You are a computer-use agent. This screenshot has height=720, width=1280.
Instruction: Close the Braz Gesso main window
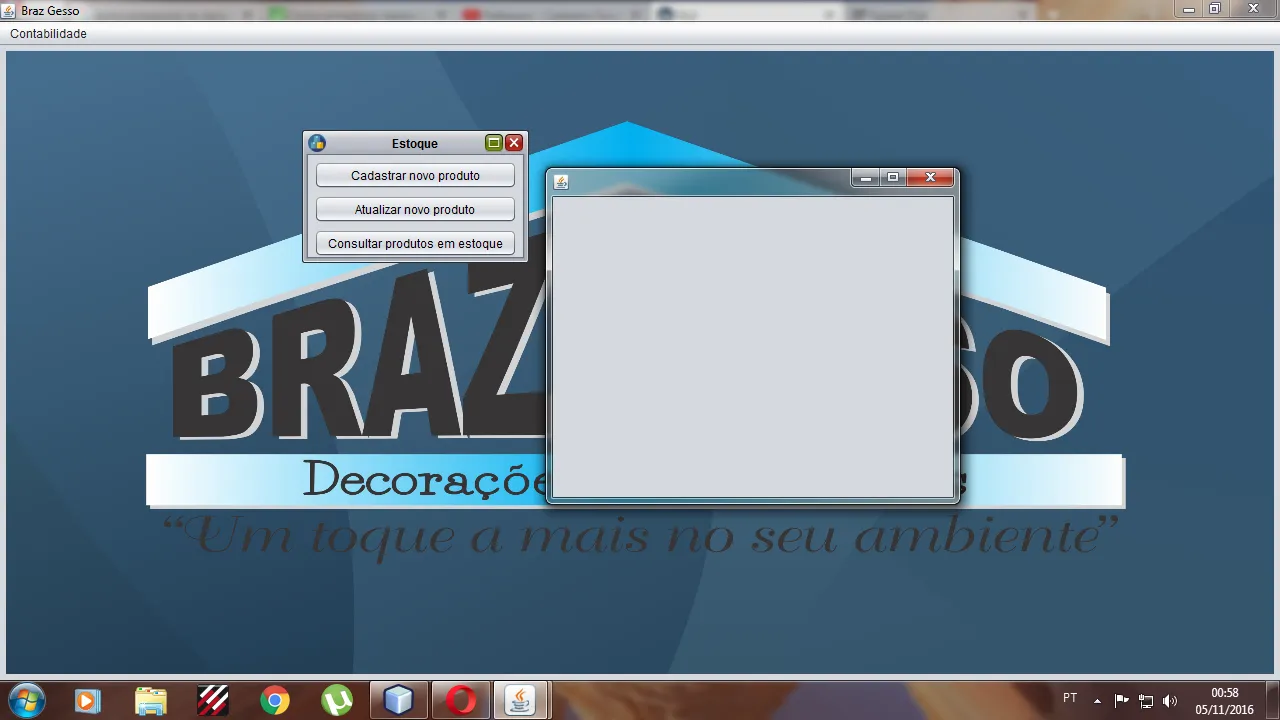(x=1253, y=8)
